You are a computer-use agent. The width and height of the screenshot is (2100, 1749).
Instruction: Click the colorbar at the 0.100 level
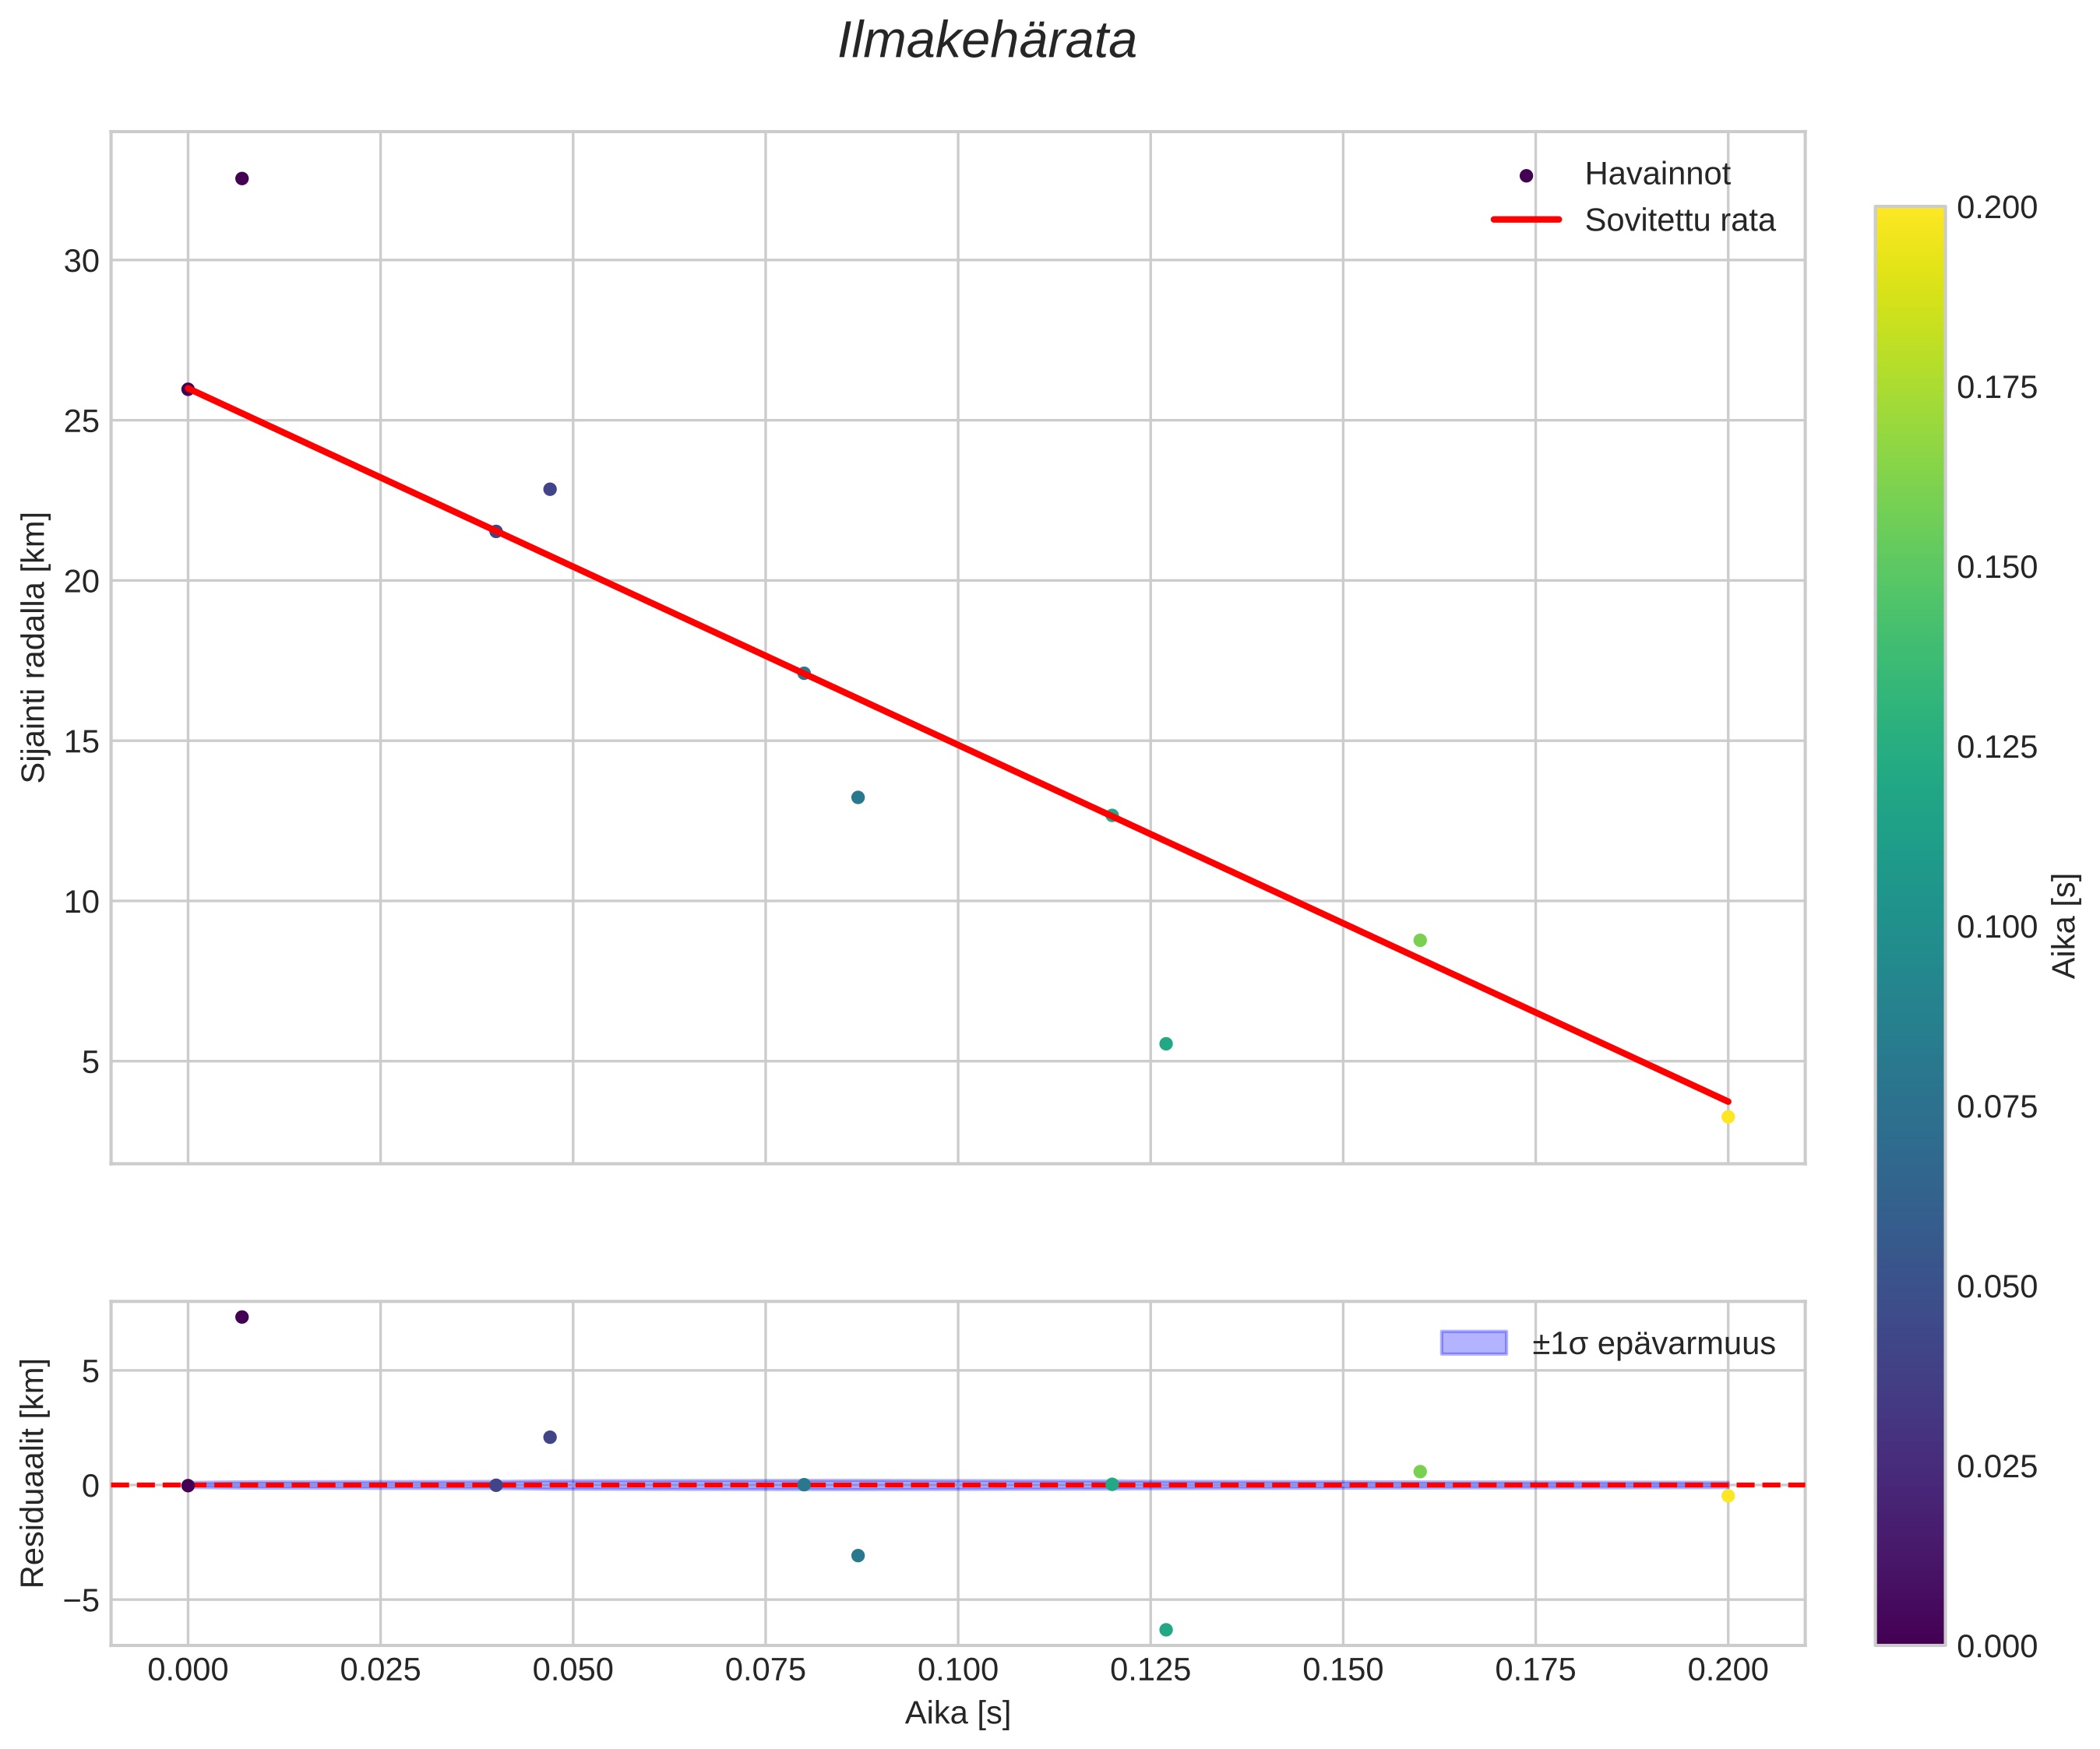point(1909,926)
